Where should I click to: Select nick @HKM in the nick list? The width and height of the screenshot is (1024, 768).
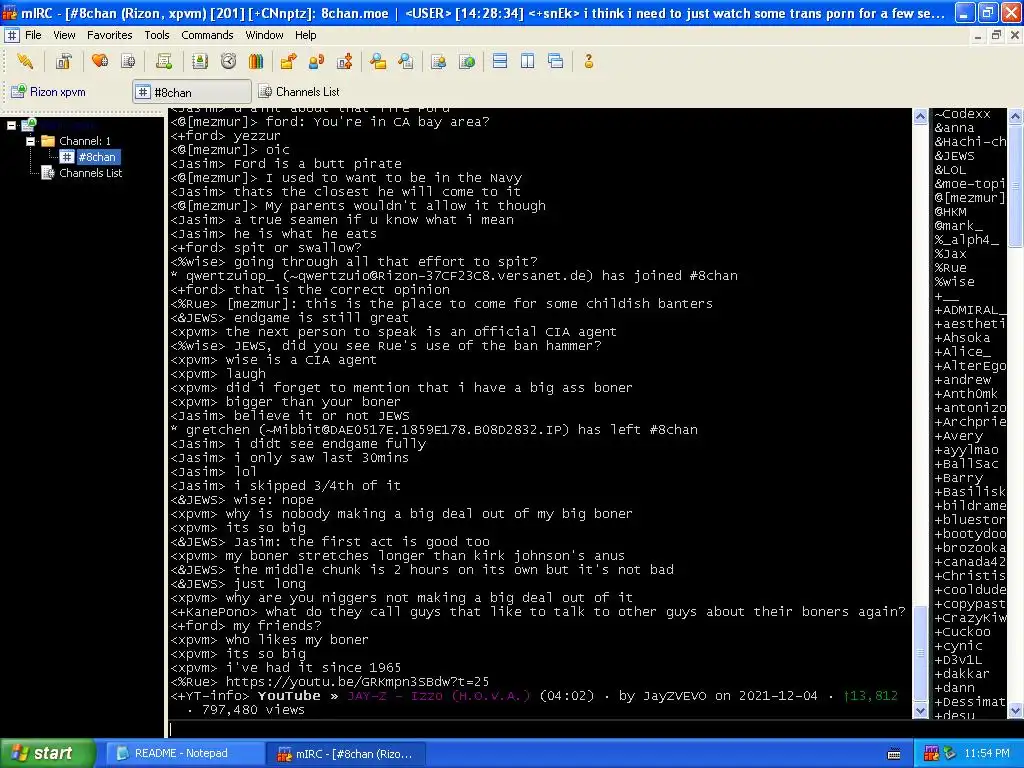click(950, 212)
